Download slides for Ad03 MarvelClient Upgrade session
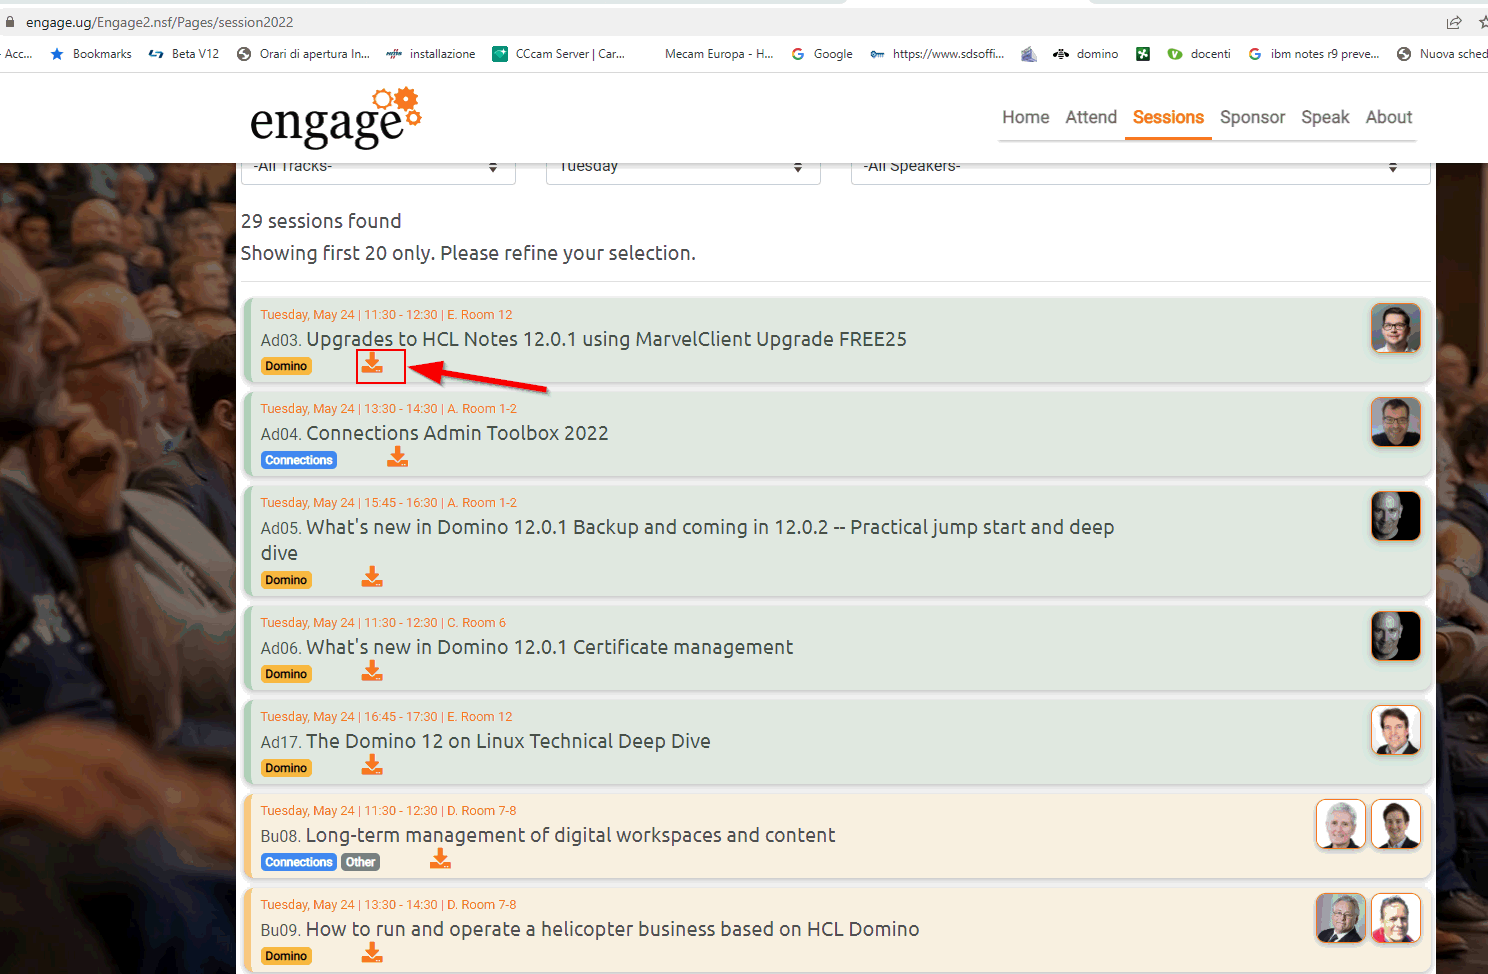1488x974 pixels. (372, 363)
